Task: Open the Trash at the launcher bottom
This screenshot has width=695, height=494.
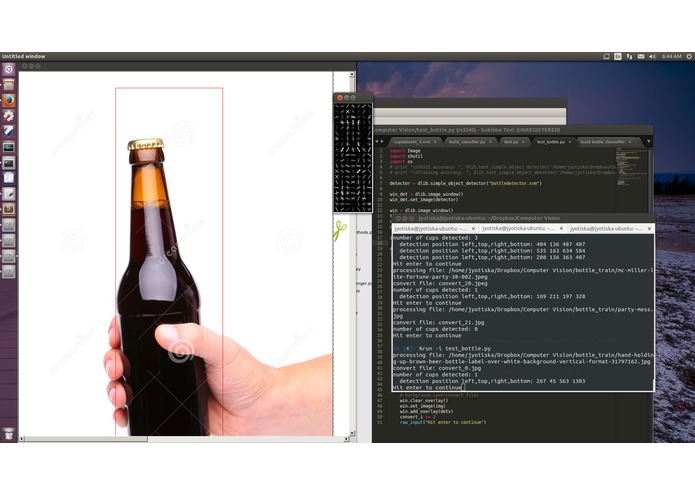Action: coord(8,434)
